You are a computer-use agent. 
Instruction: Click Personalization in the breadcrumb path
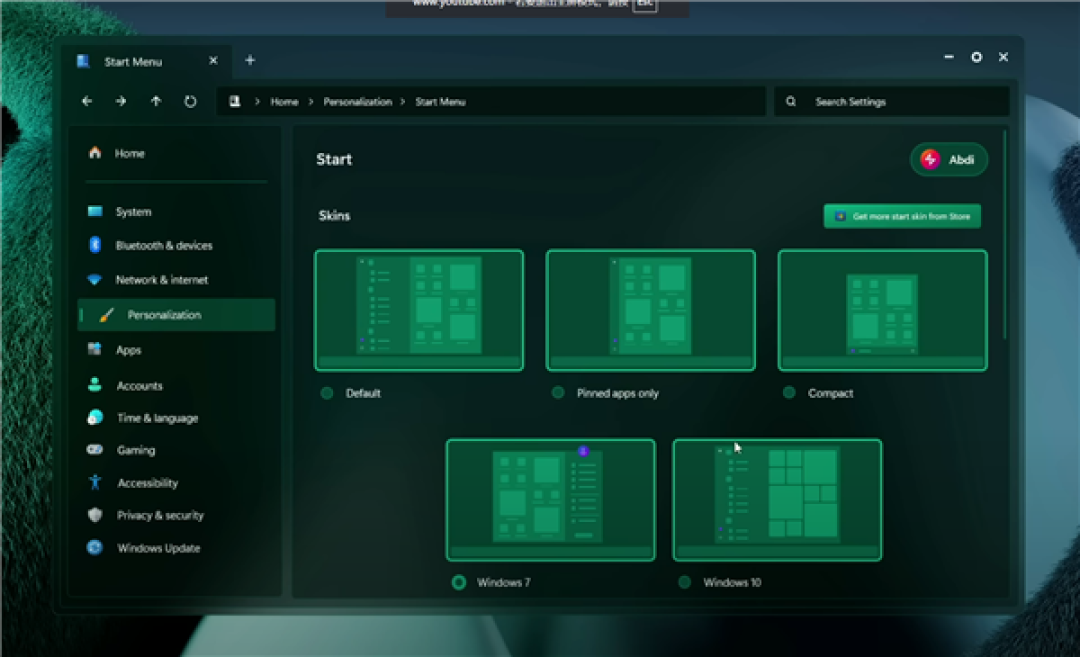[357, 102]
